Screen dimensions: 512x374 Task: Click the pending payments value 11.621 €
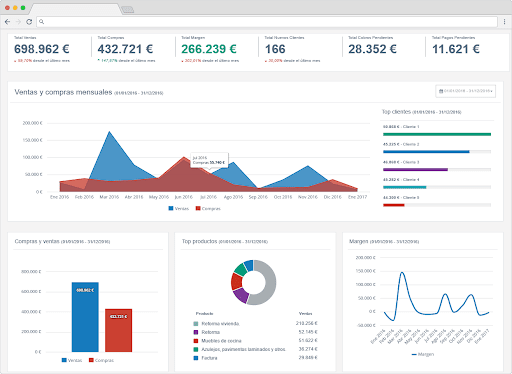click(456, 49)
